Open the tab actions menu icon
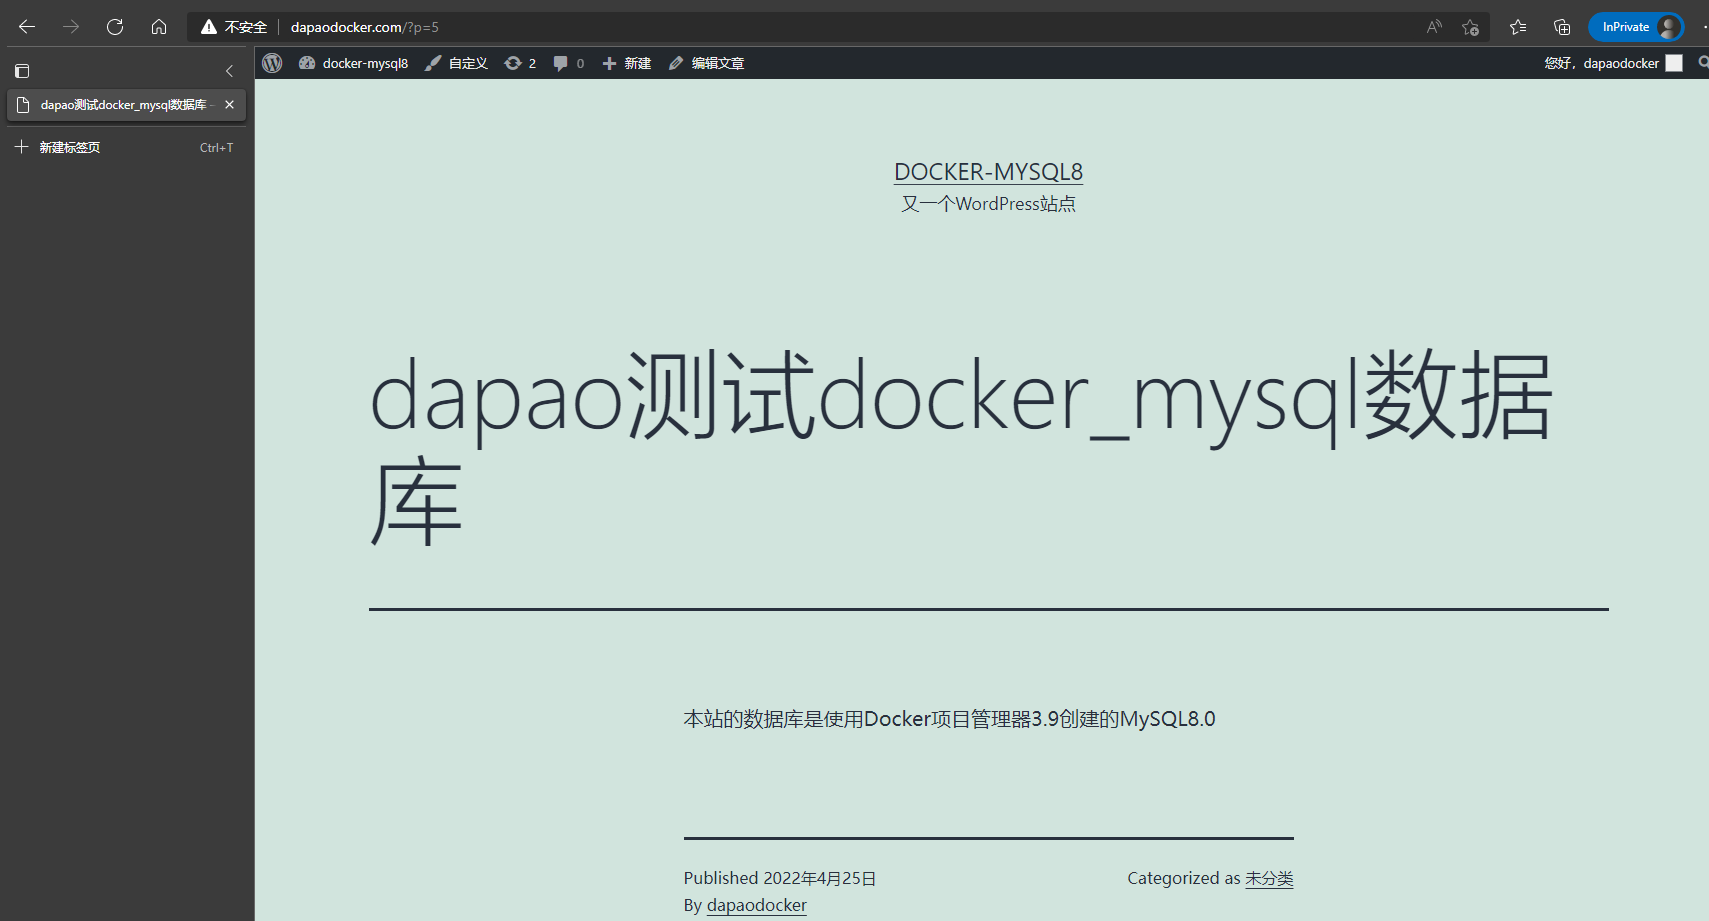The width and height of the screenshot is (1709, 921). (x=22, y=71)
